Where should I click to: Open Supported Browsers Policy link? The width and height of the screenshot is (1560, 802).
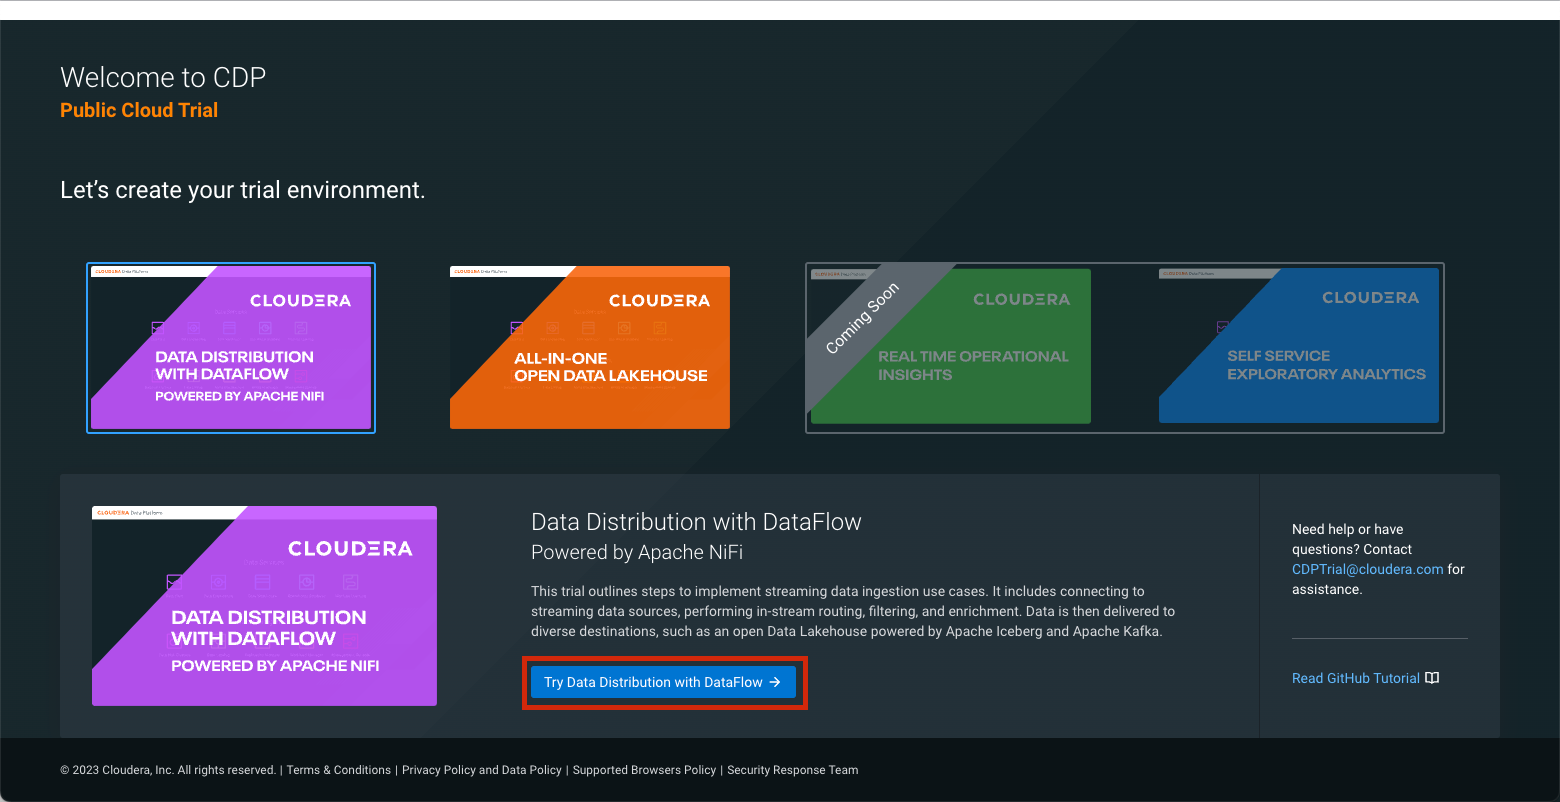coord(644,770)
